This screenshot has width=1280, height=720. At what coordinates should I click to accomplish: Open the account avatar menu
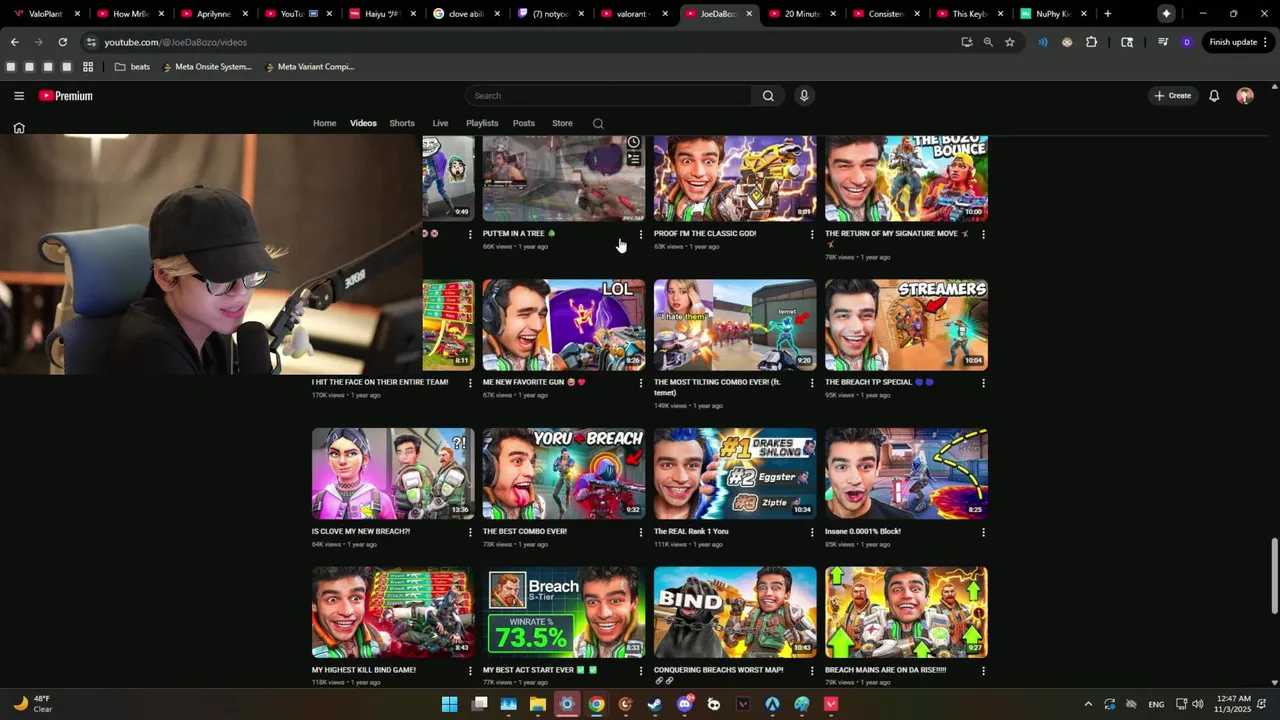pos(1245,96)
